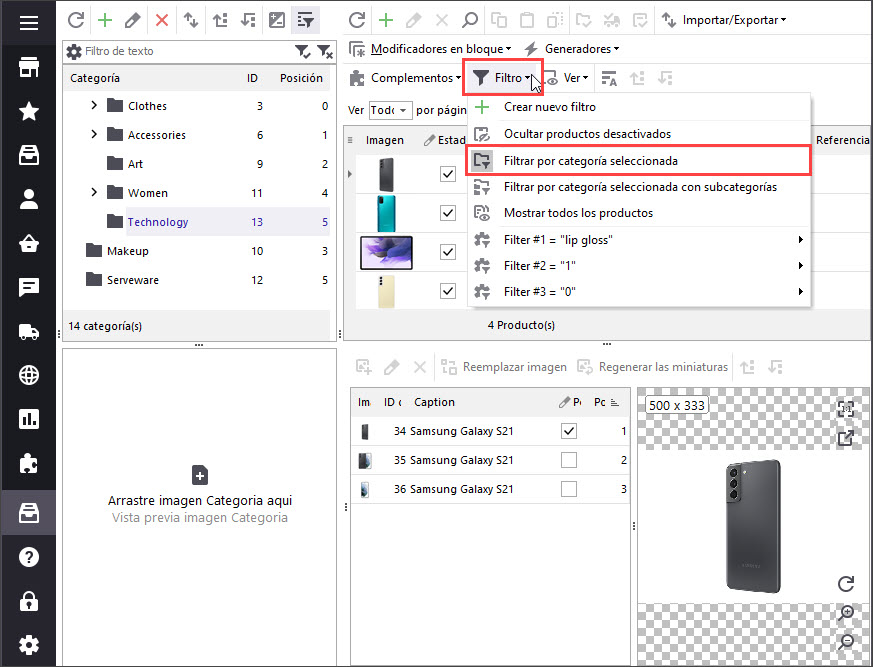Select image row 35 Samsung Galaxy S21

pyautogui.click(x=490, y=460)
